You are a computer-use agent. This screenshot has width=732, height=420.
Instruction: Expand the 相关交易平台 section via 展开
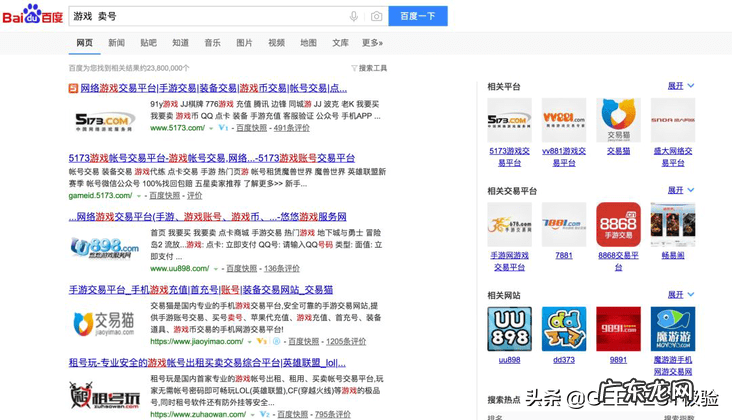click(x=681, y=190)
